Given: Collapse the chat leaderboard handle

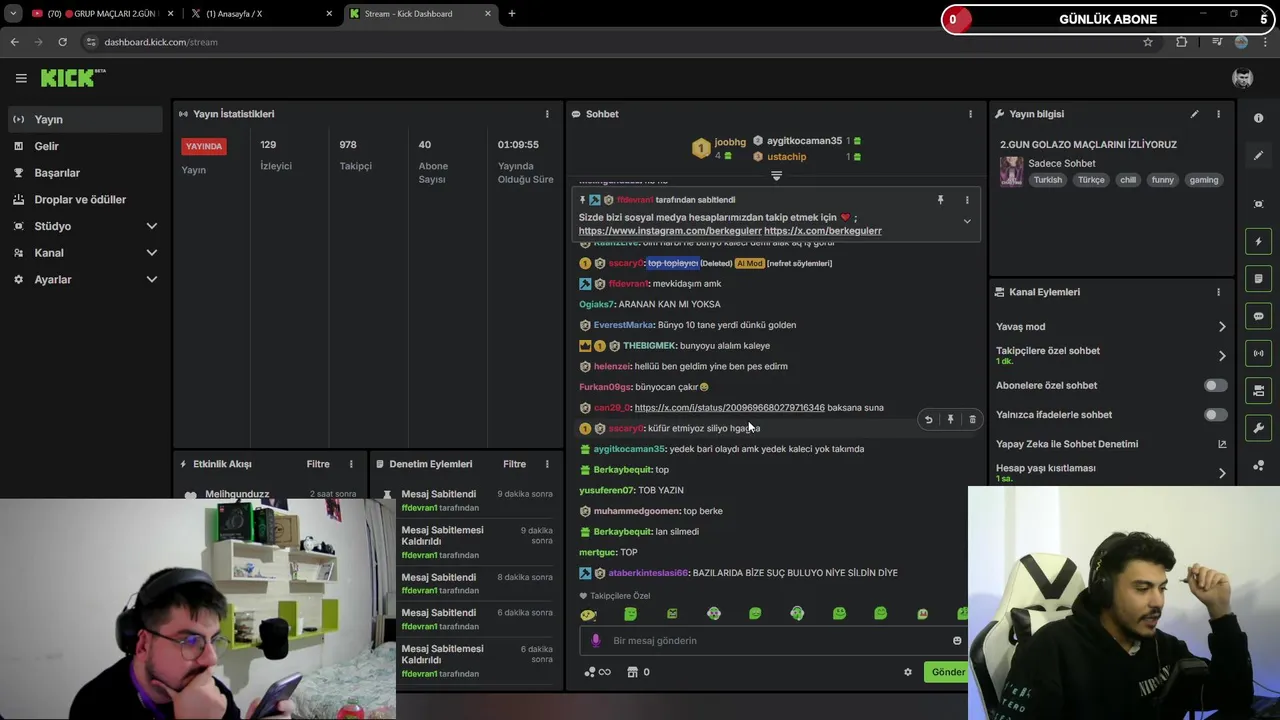Looking at the screenshot, I should [x=776, y=176].
